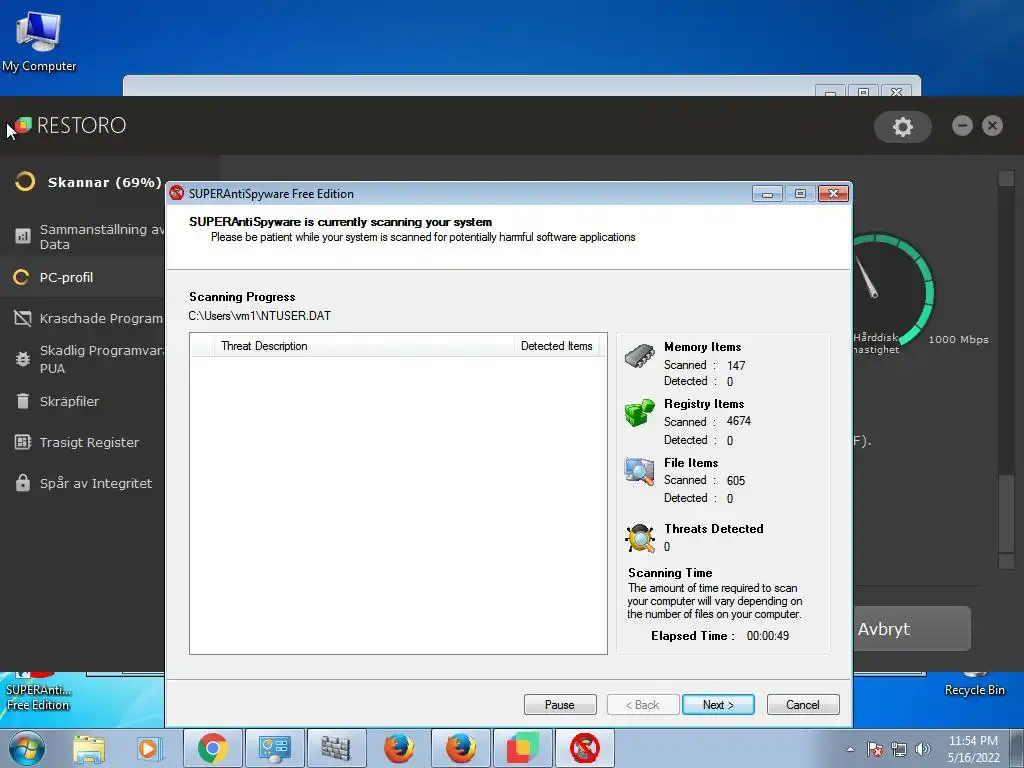
Task: Open the firewall brick wall taskbar icon
Action: [336, 748]
